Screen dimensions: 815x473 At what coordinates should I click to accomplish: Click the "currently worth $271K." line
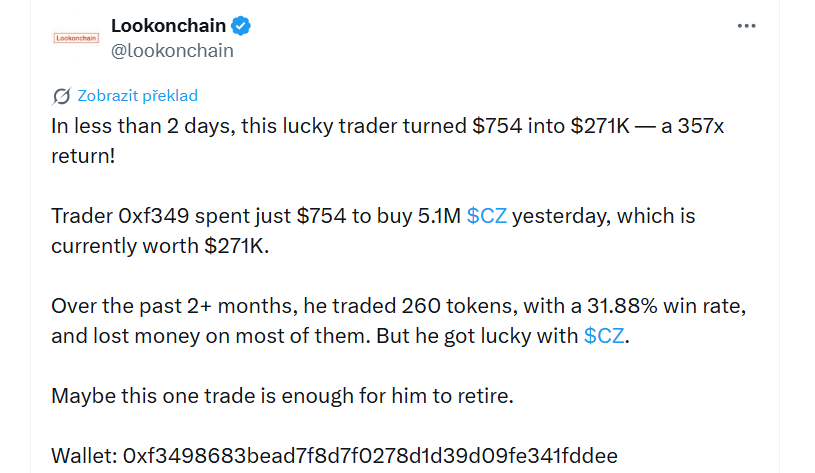160,246
